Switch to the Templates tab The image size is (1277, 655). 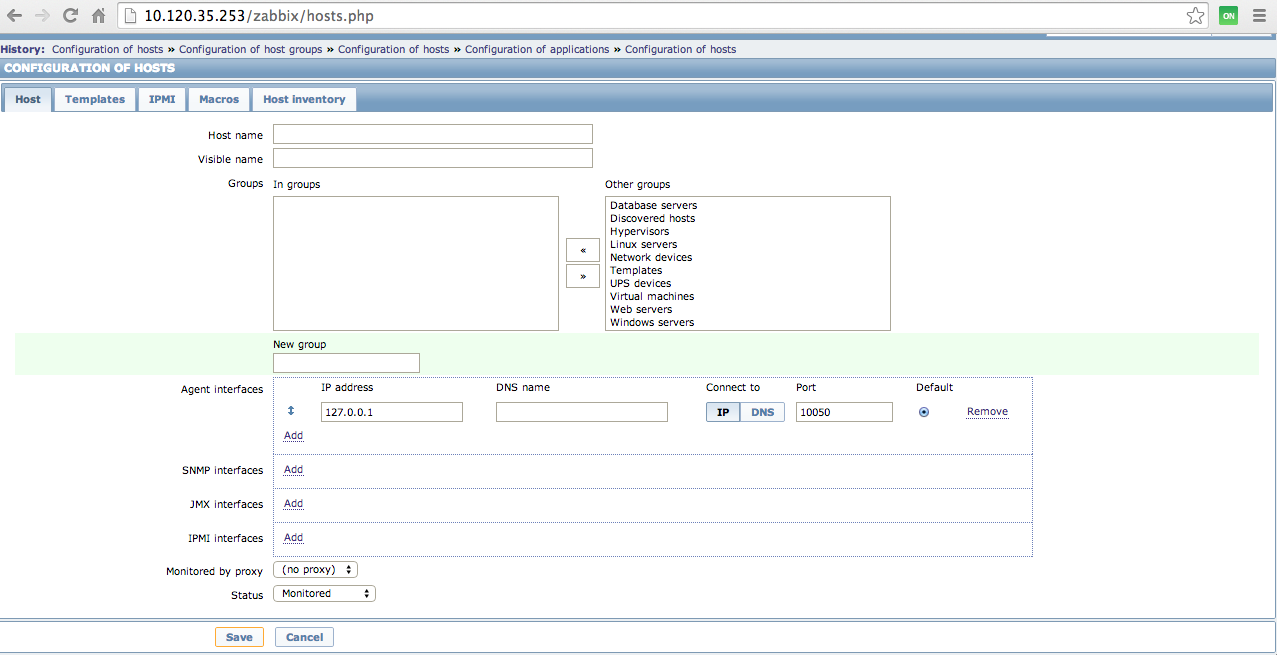(x=95, y=99)
